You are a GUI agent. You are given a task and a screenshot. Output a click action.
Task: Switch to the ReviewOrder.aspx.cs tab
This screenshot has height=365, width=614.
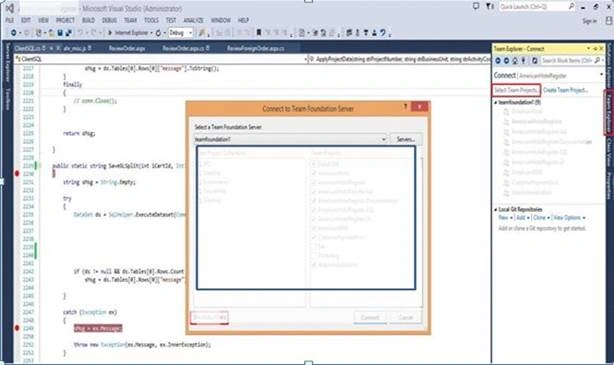tap(183, 48)
